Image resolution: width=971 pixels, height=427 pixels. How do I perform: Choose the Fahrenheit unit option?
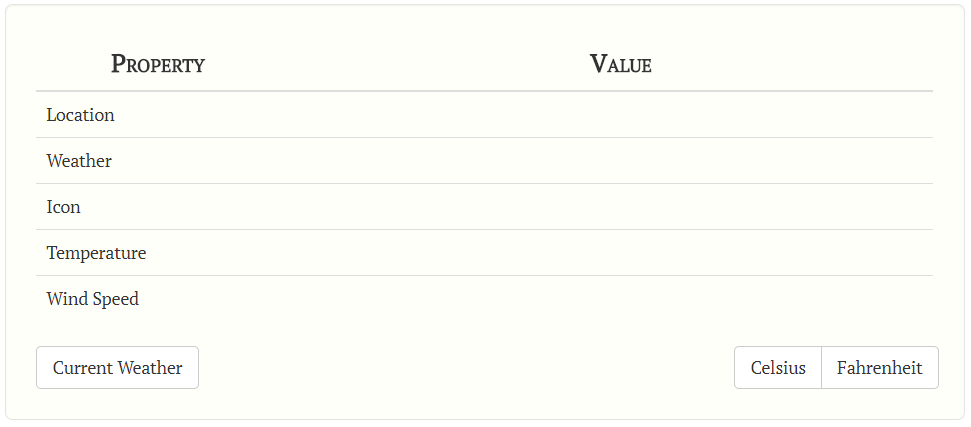coord(879,368)
